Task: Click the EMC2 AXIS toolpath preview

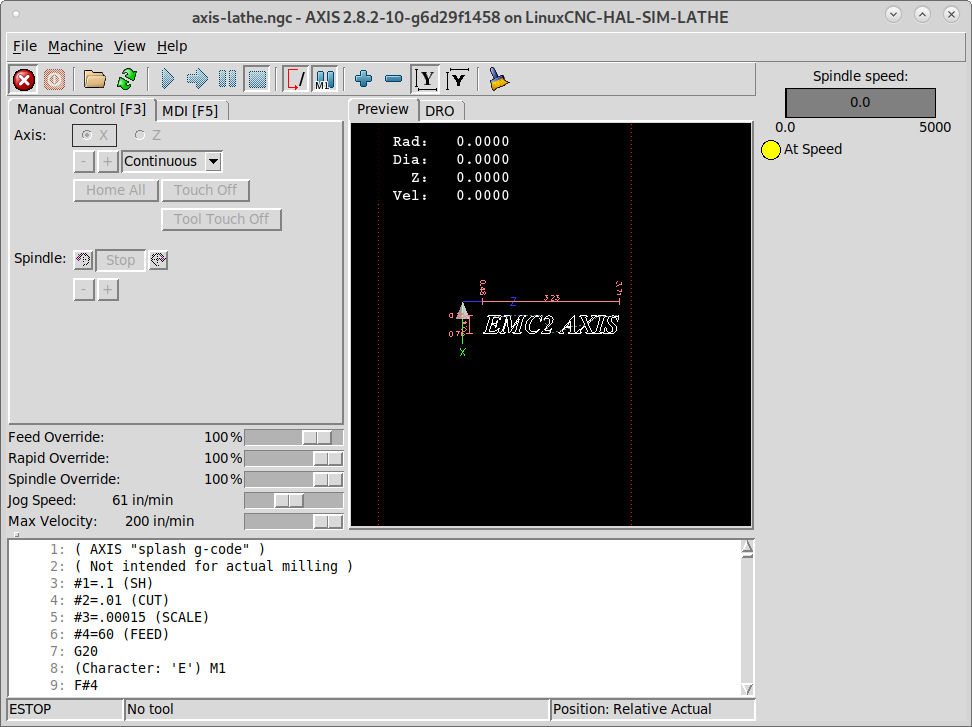Action: pos(550,325)
